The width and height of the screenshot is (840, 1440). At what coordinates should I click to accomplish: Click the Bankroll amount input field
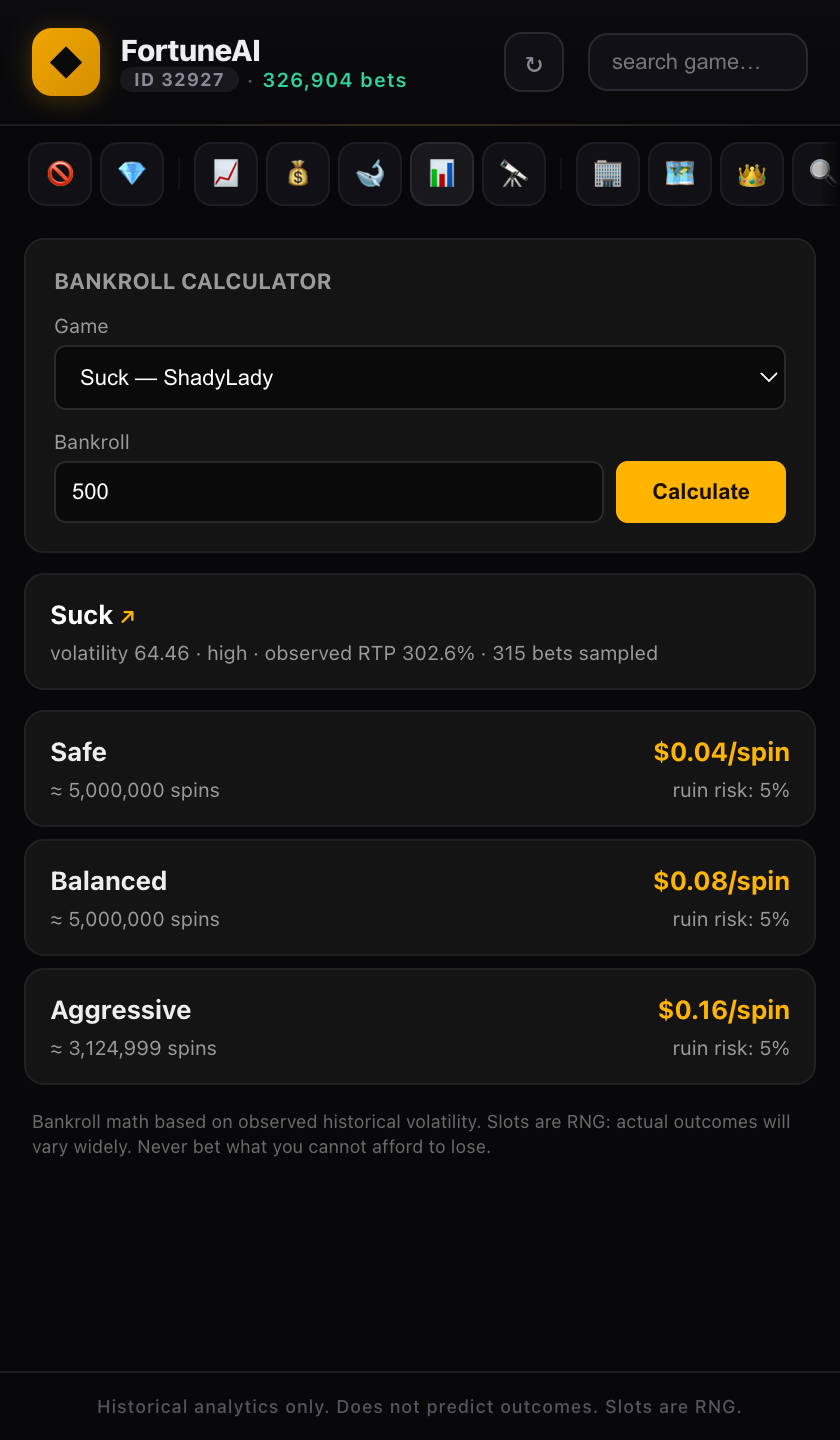(x=328, y=491)
